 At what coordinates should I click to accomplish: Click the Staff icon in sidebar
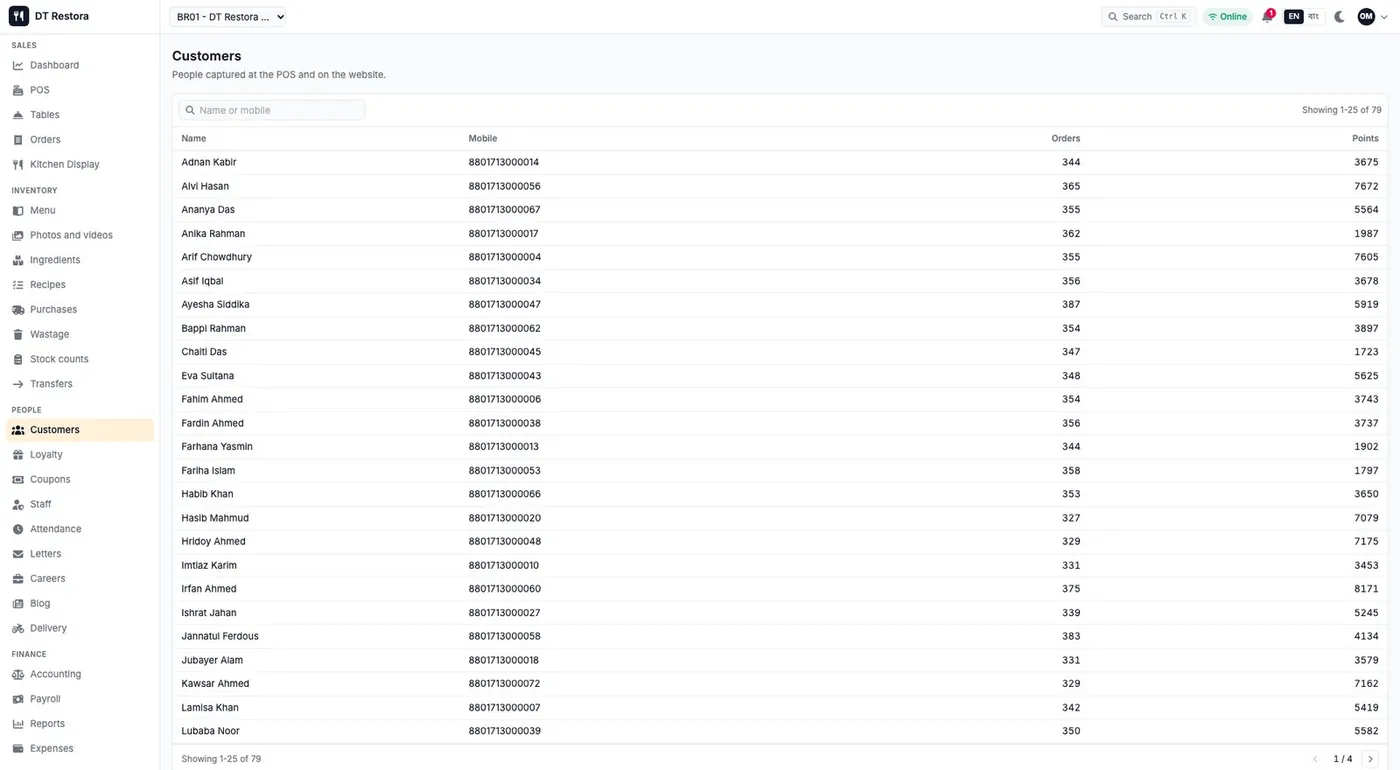tap(18, 504)
